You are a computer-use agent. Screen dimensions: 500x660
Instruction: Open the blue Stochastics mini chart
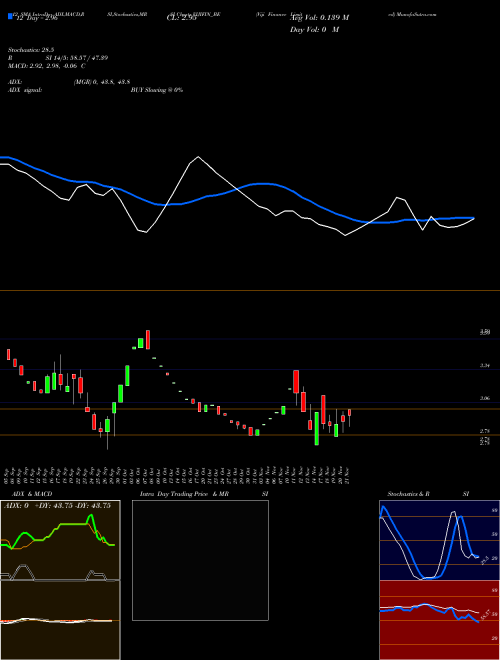coord(439,540)
